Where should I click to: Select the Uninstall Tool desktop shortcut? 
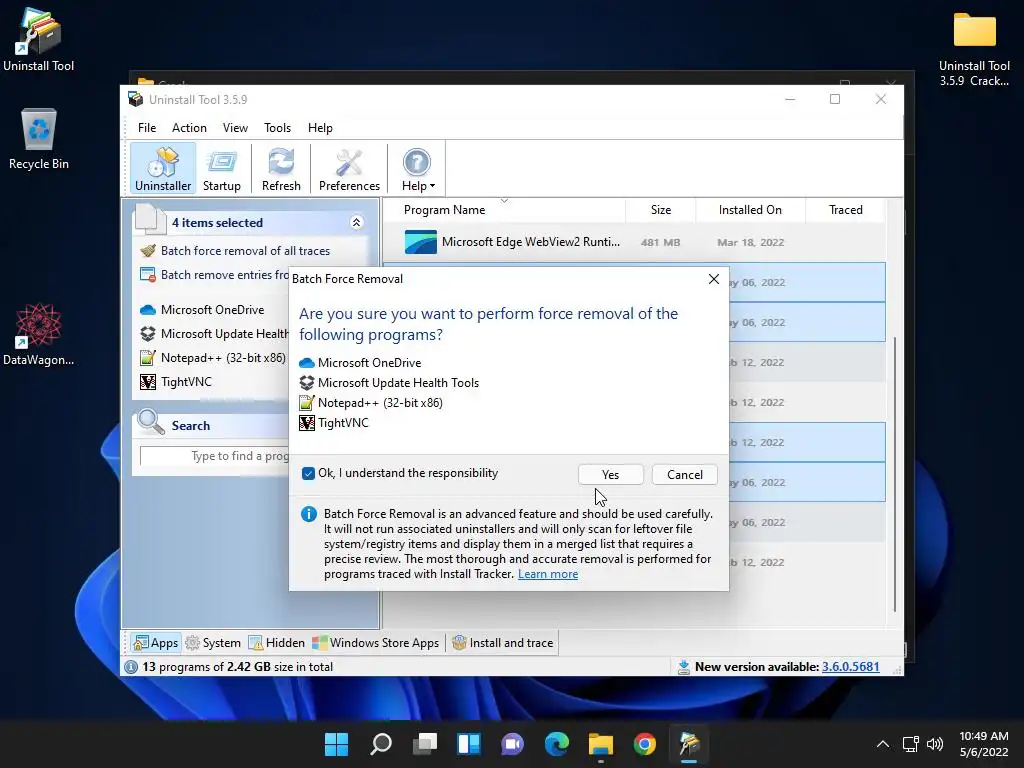point(39,40)
